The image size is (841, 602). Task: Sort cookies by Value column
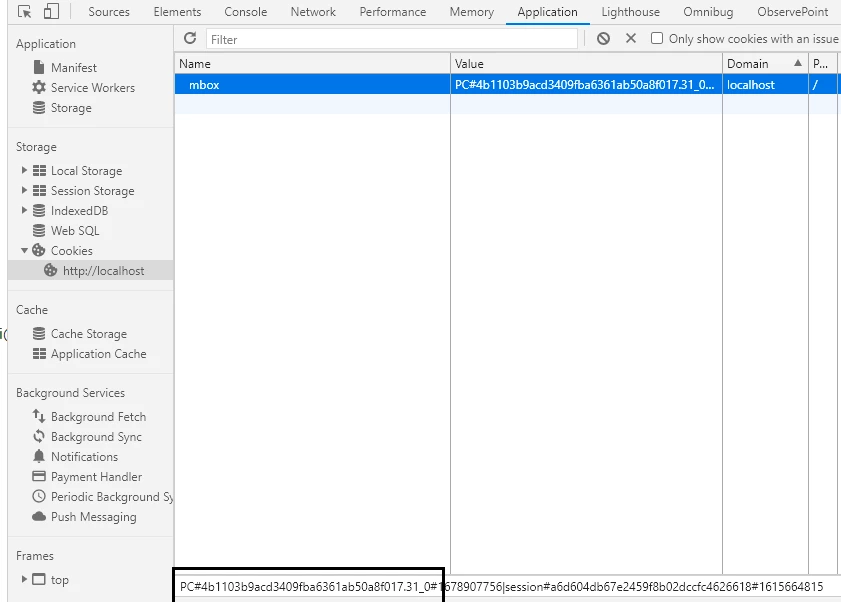click(586, 64)
